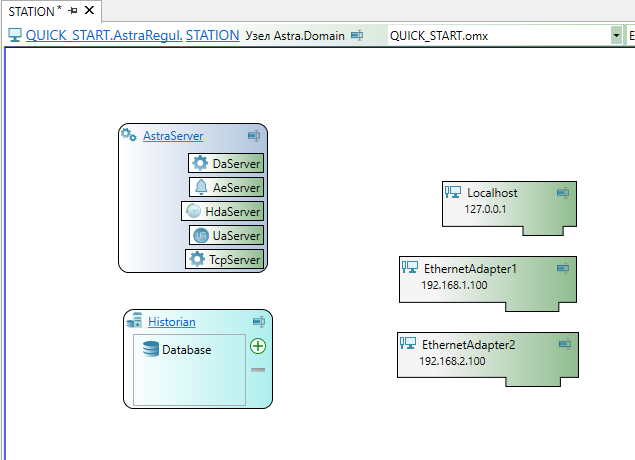Click the gray minus button in Historian
This screenshot has height=460, width=635.
(258, 370)
